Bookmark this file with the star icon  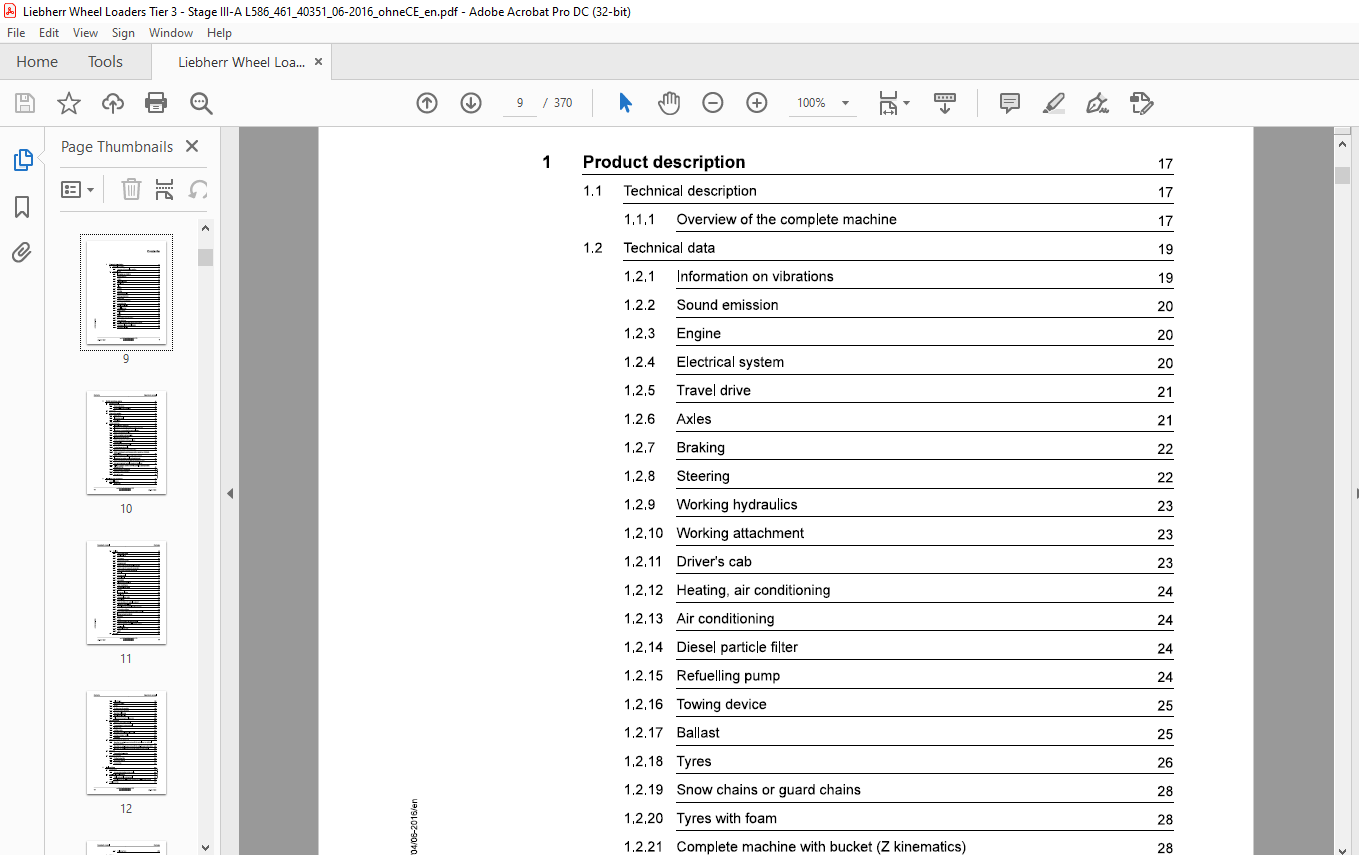click(68, 103)
